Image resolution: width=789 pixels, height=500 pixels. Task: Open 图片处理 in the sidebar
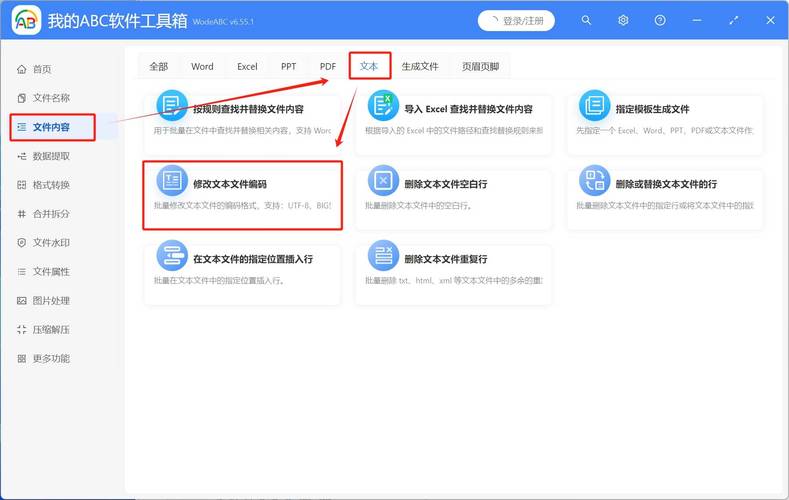51,301
